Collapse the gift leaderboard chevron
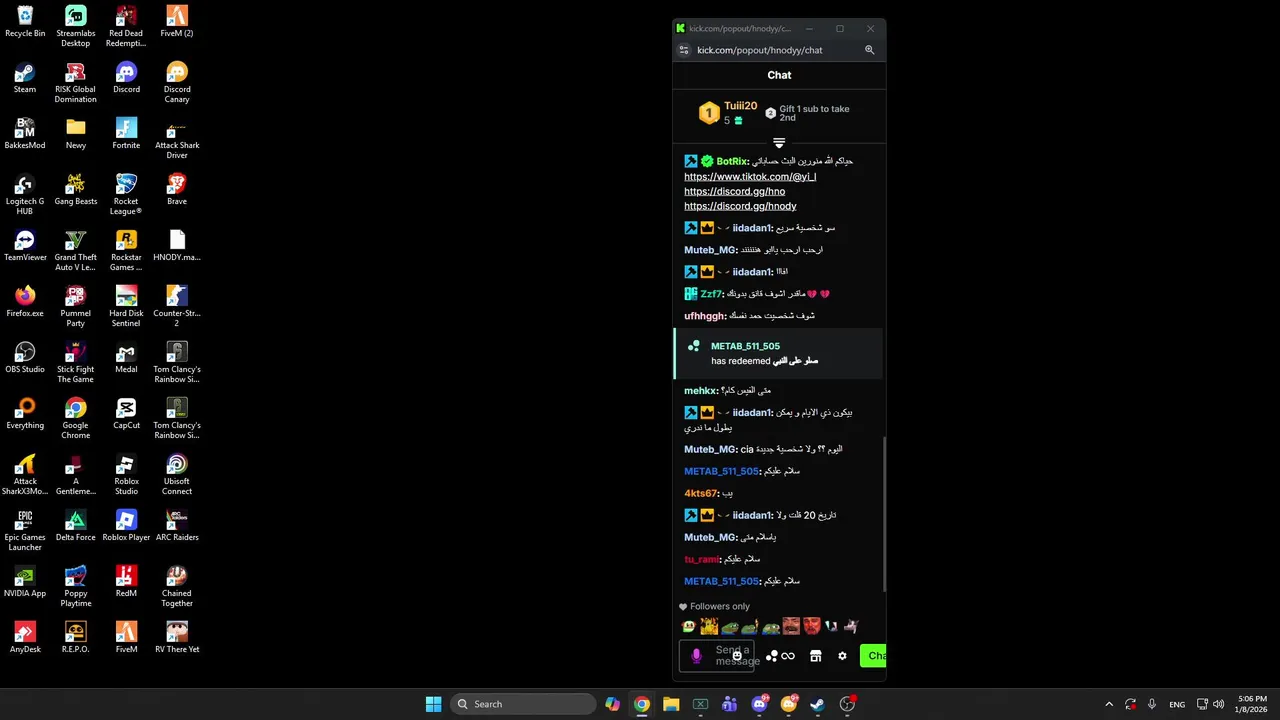Viewport: 1280px width, 720px height. click(779, 143)
